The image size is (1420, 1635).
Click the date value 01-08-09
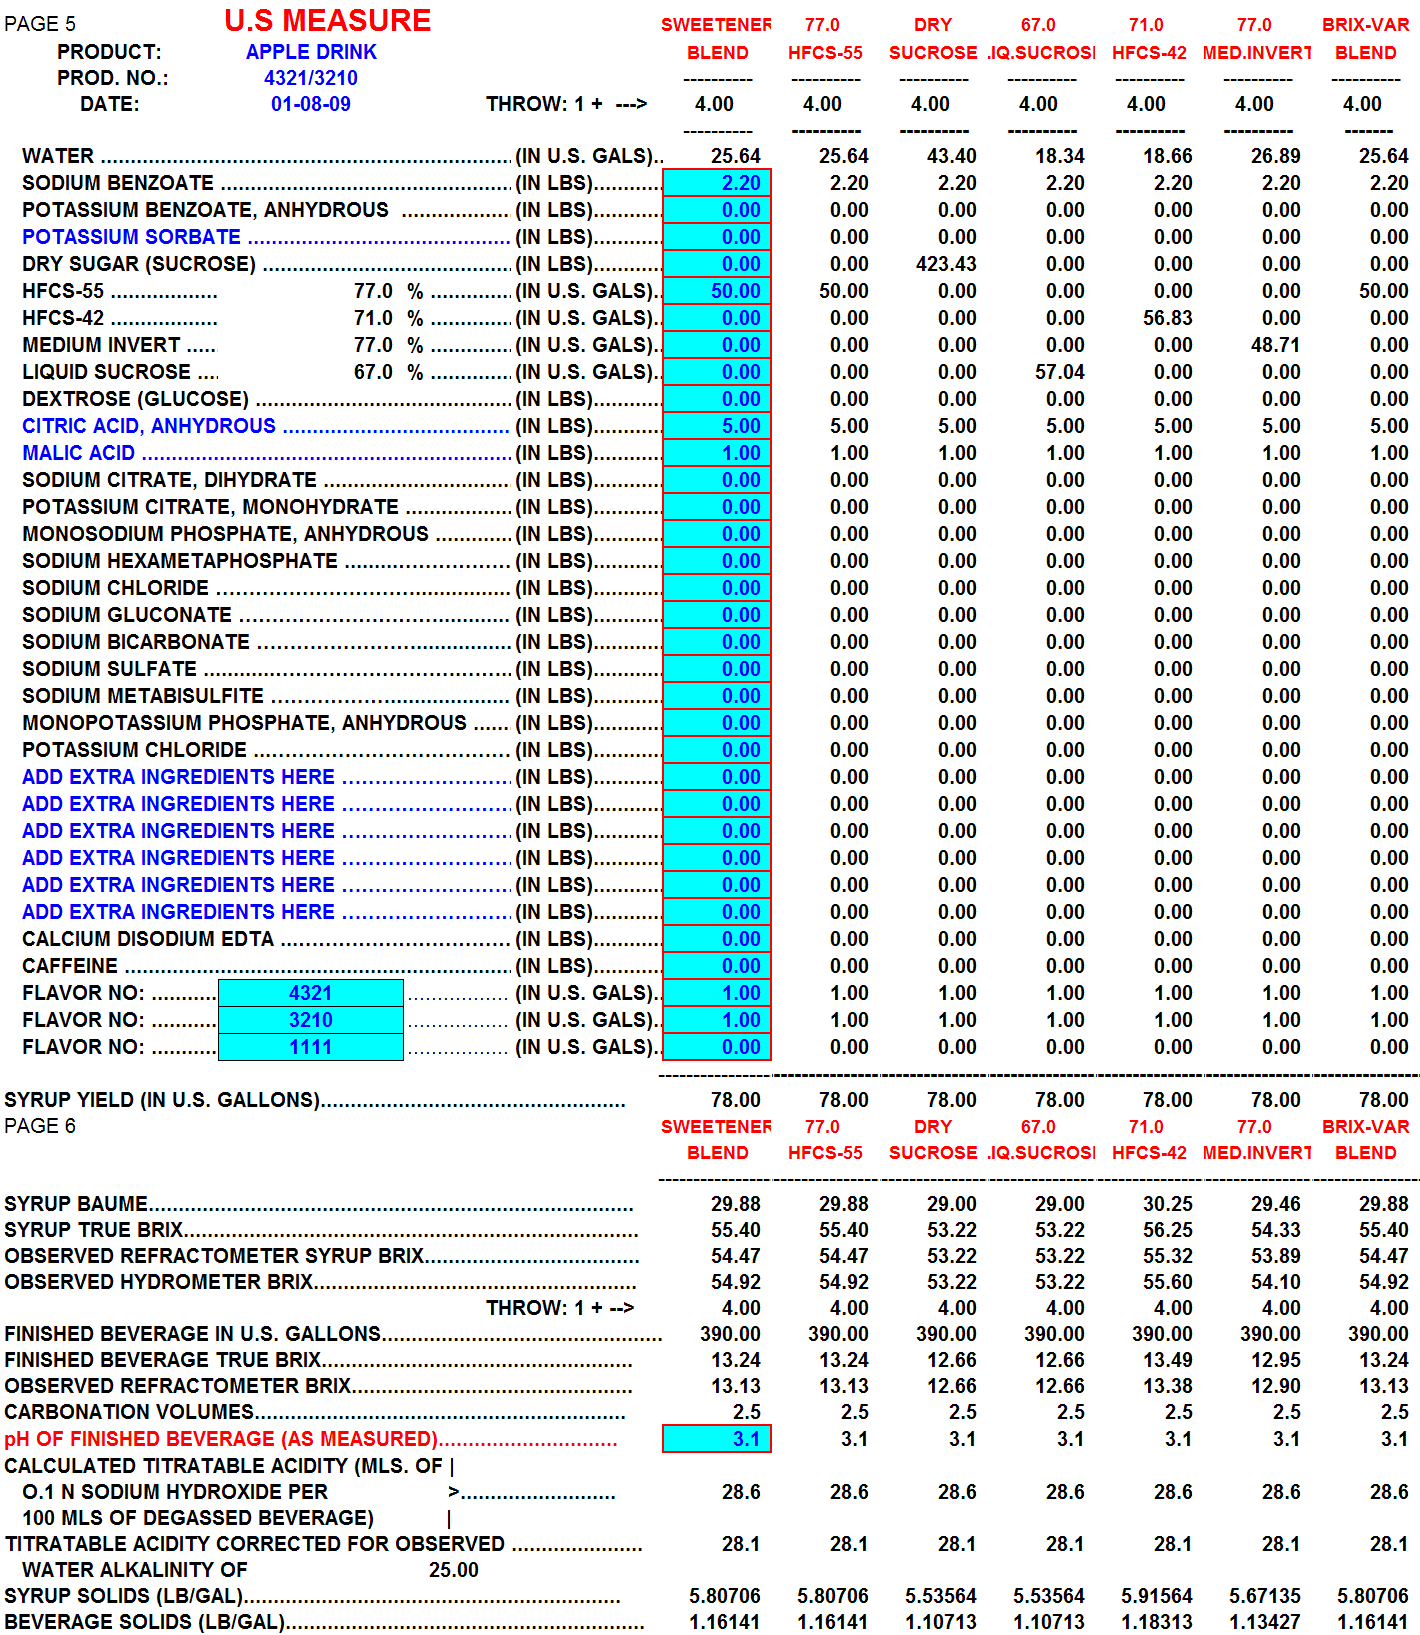point(311,104)
